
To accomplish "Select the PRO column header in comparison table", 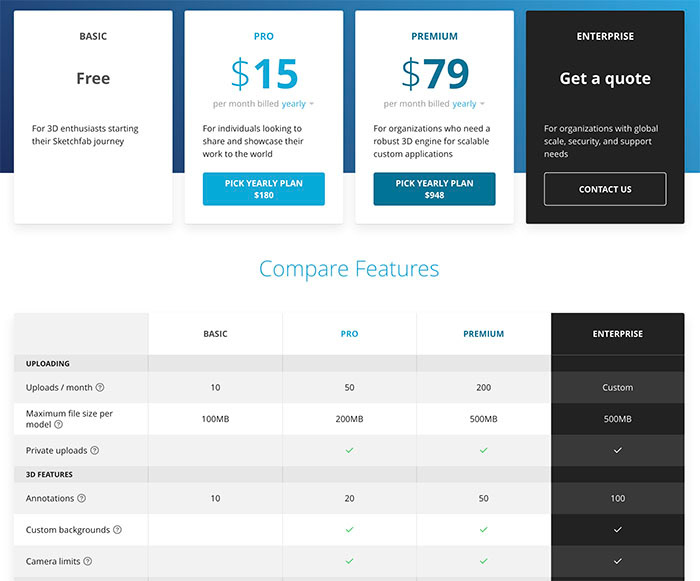I will point(350,334).
